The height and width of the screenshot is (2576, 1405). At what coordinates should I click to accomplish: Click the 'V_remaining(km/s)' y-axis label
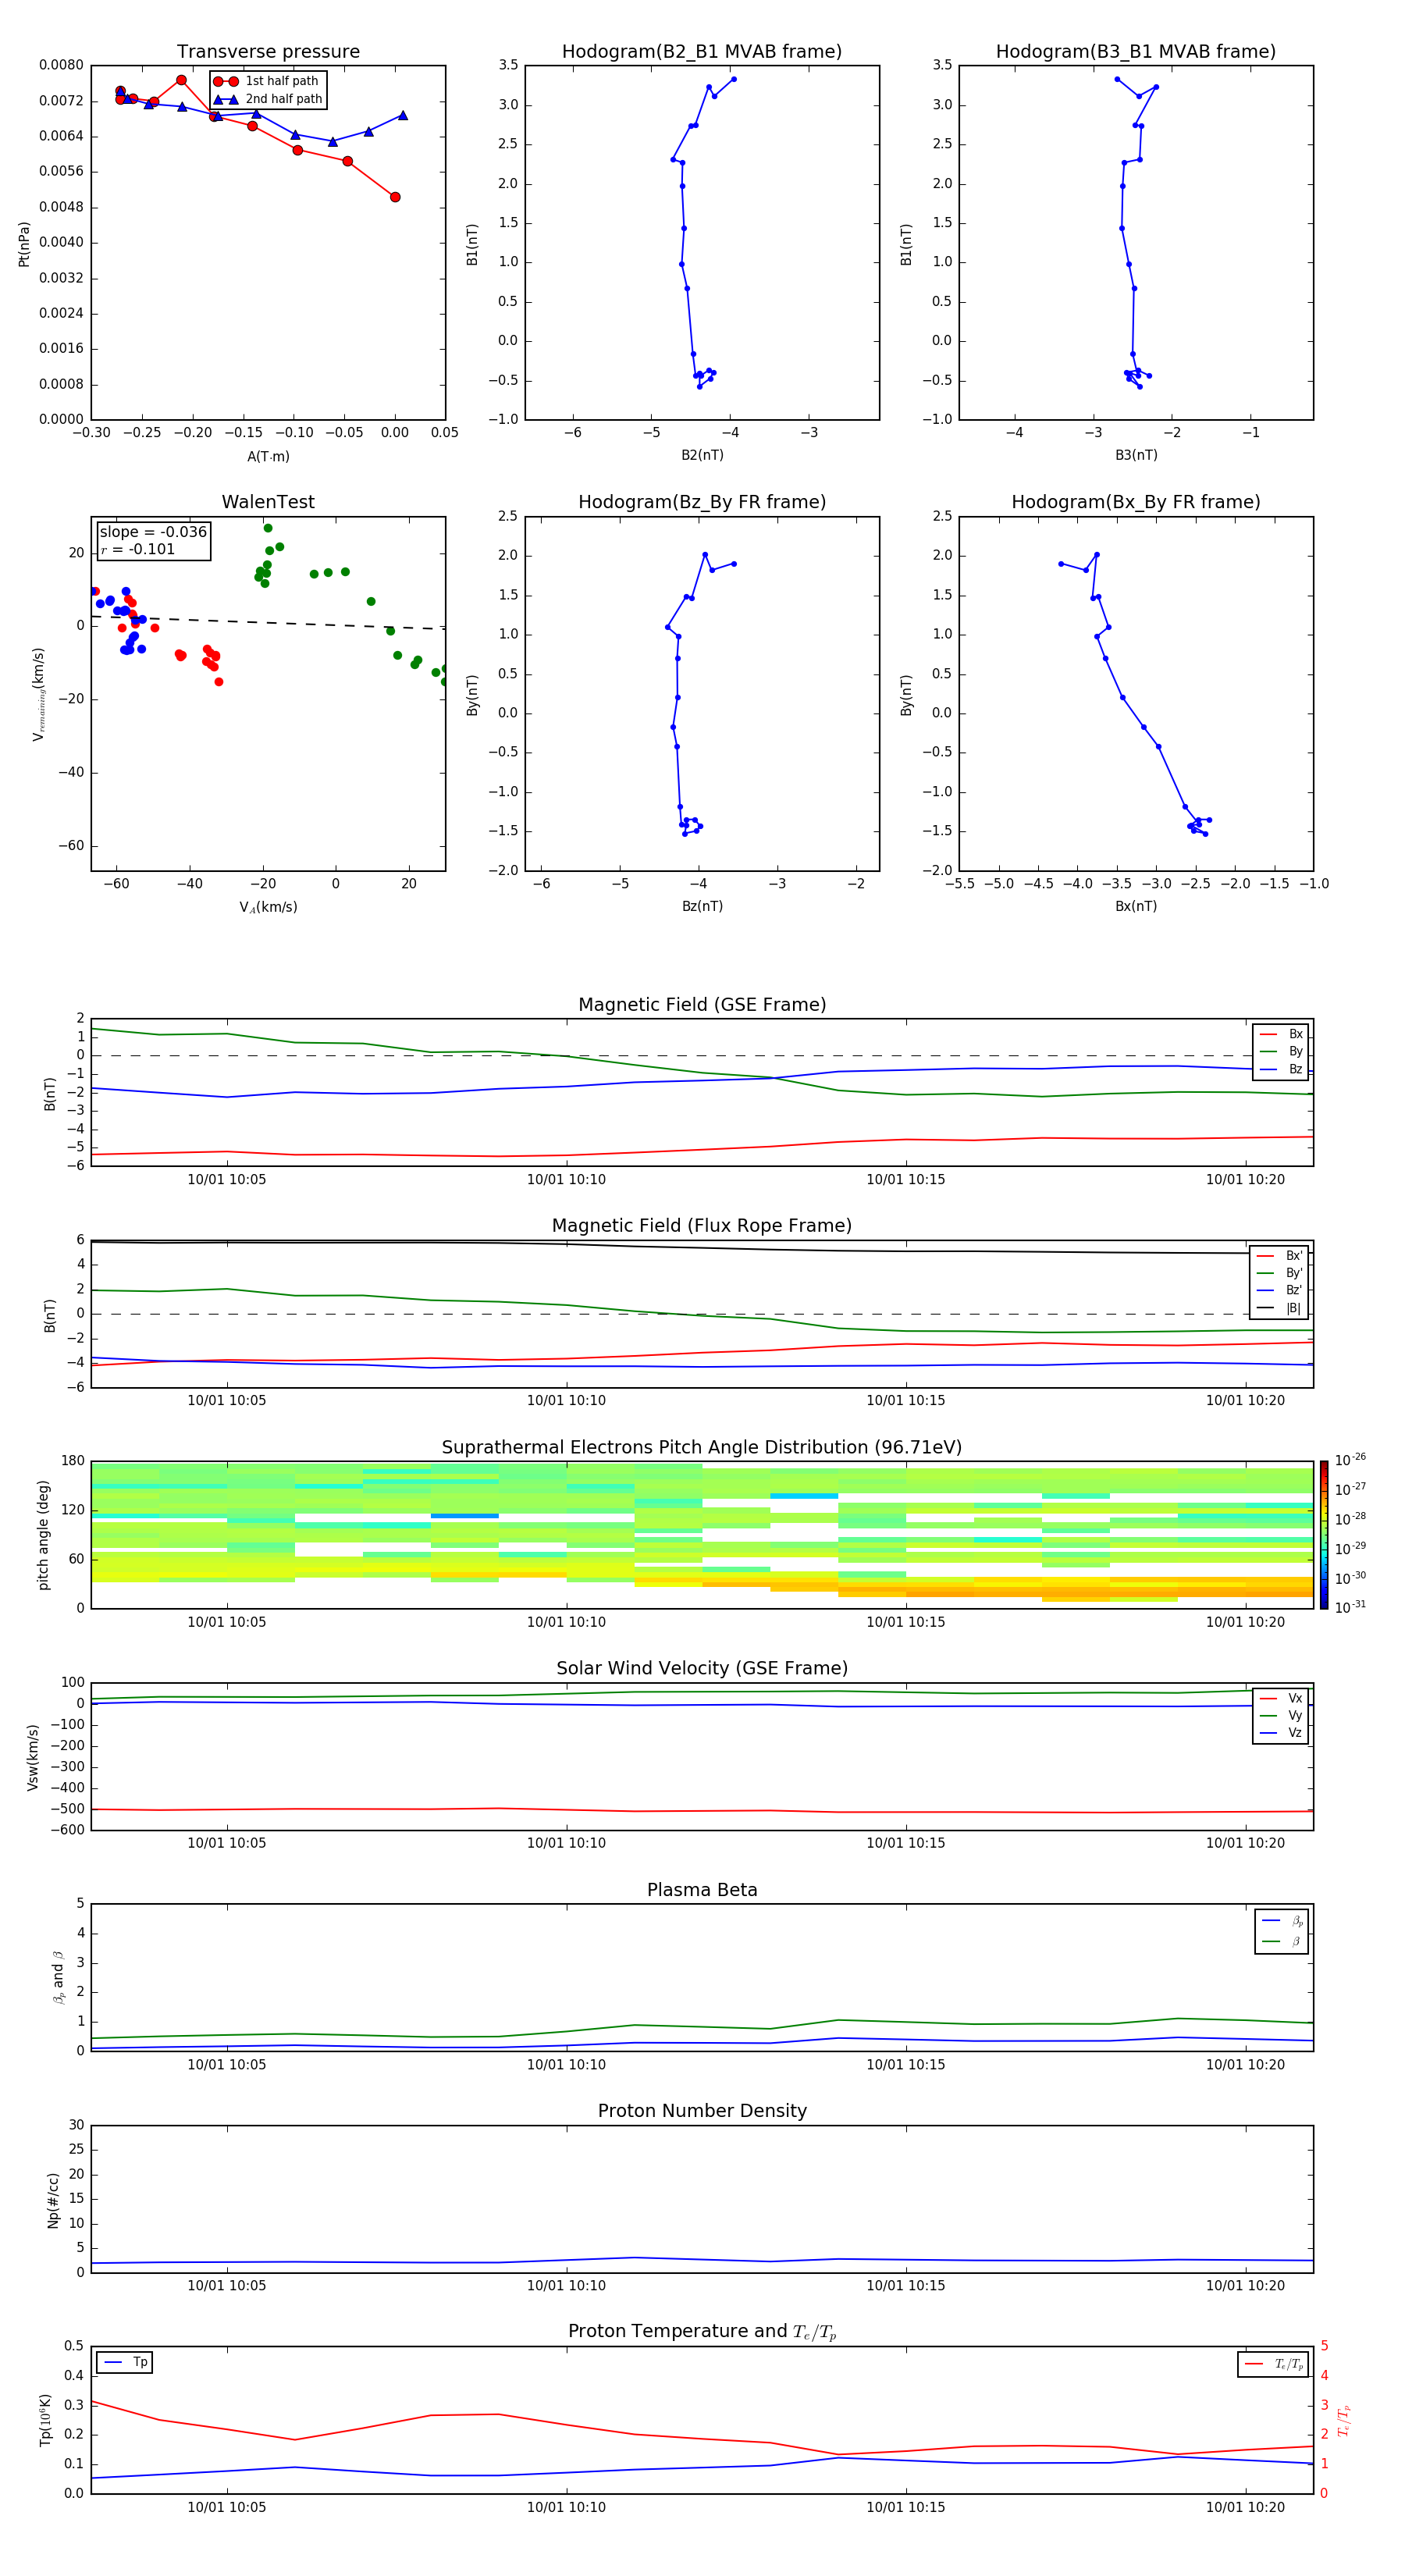coord(39,694)
